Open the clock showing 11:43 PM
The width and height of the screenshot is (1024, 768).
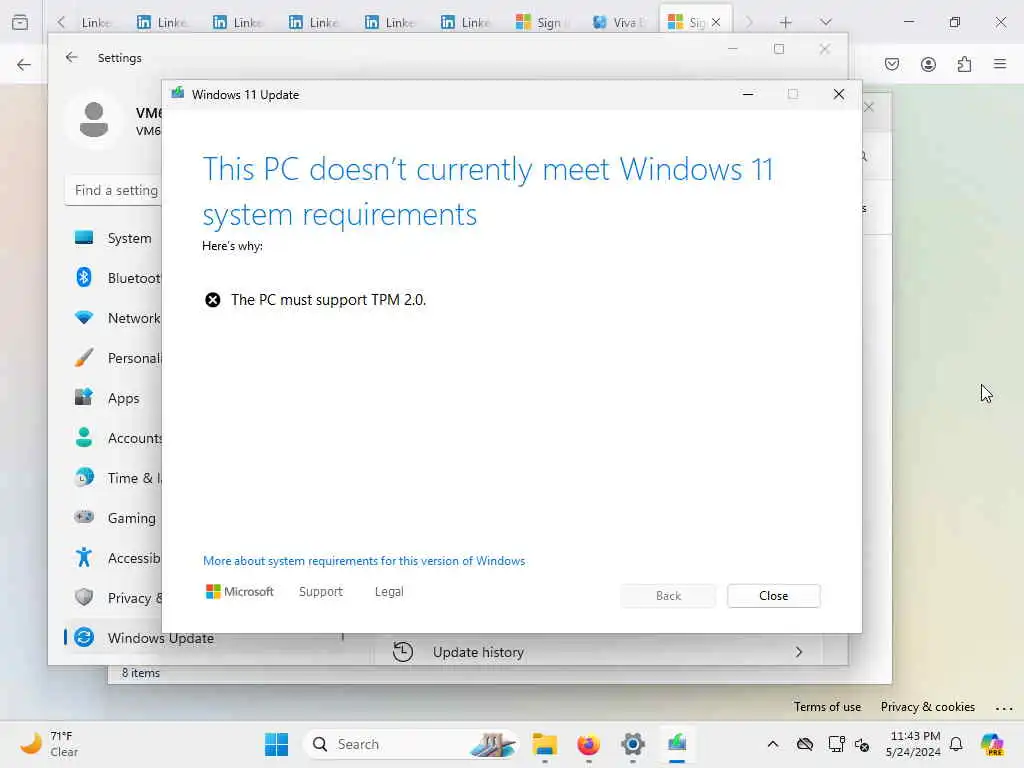tap(914, 744)
